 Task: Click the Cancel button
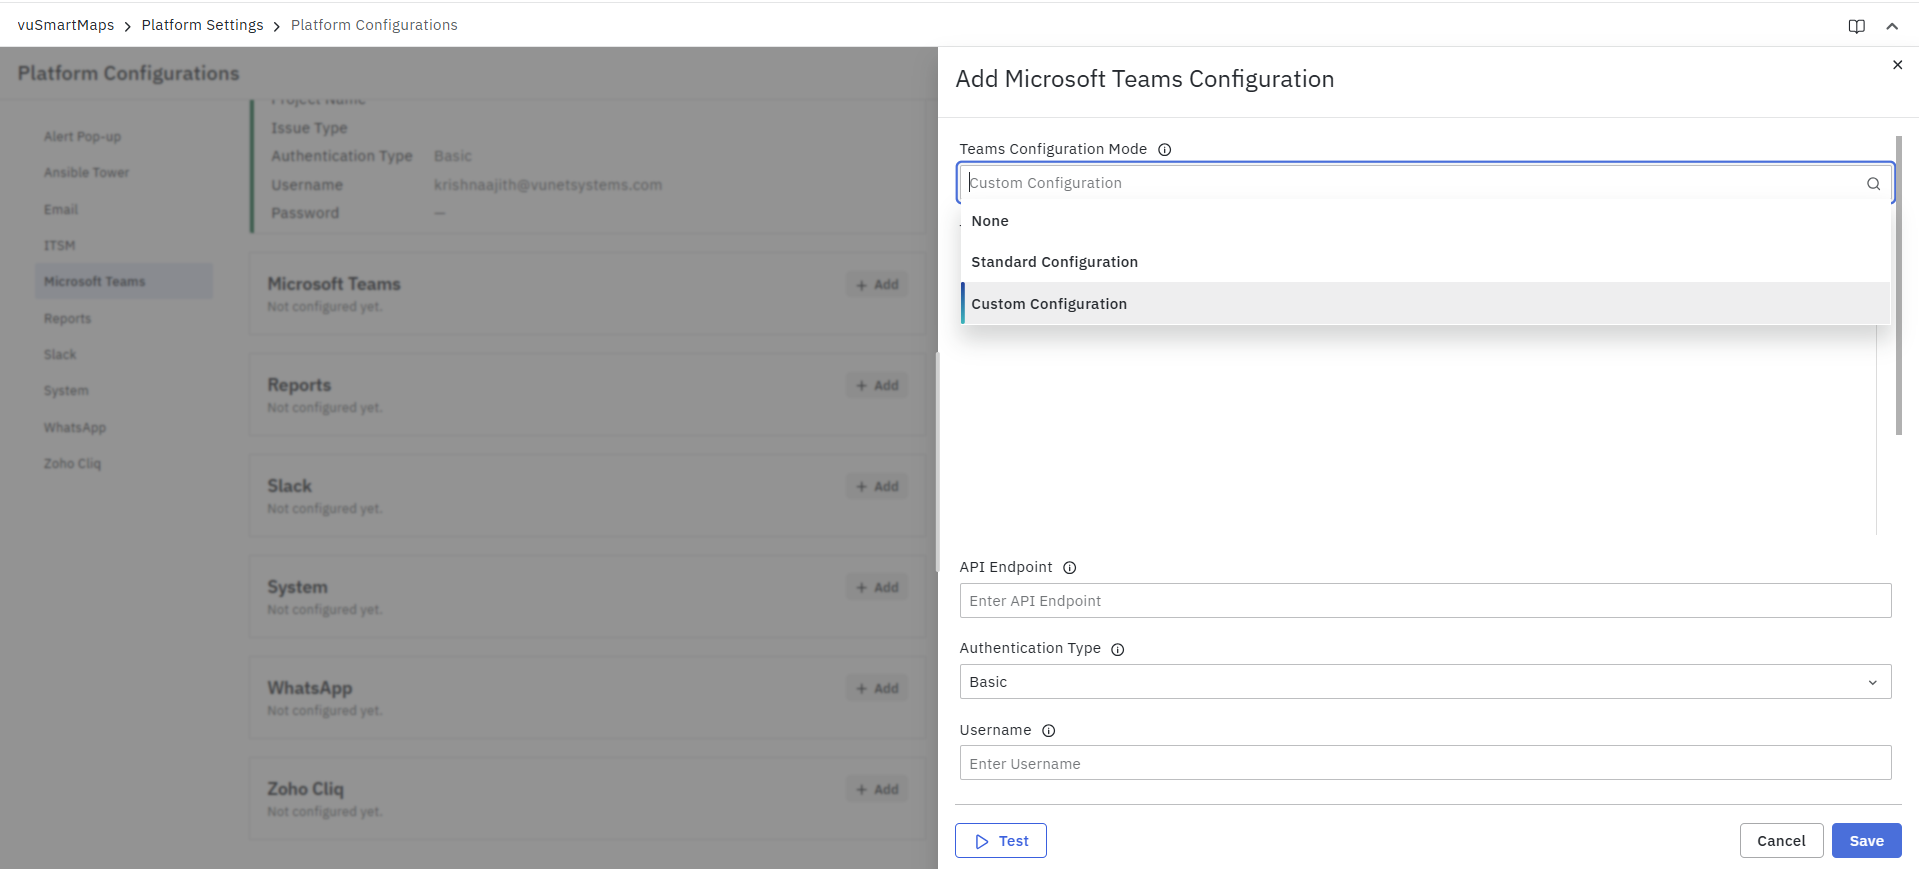pos(1781,841)
